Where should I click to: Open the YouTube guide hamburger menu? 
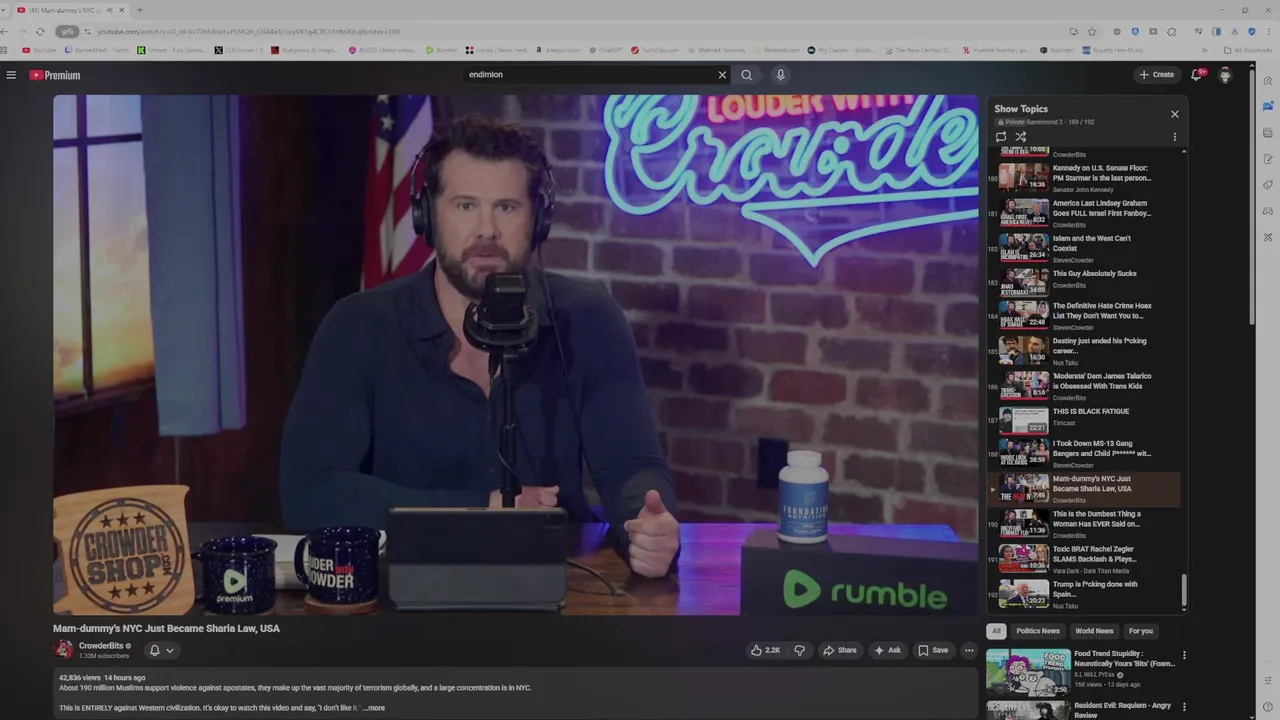pos(11,75)
